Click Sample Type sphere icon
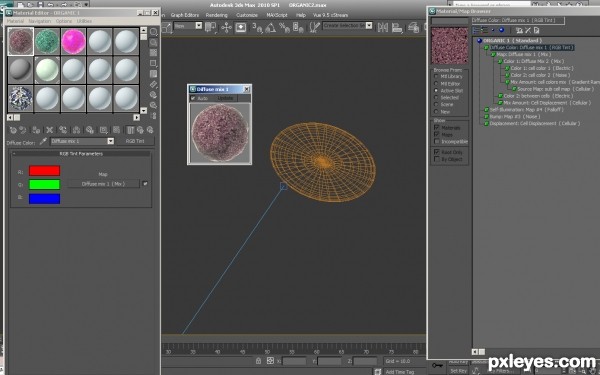Viewport: 600px width, 375px height. coord(153,32)
